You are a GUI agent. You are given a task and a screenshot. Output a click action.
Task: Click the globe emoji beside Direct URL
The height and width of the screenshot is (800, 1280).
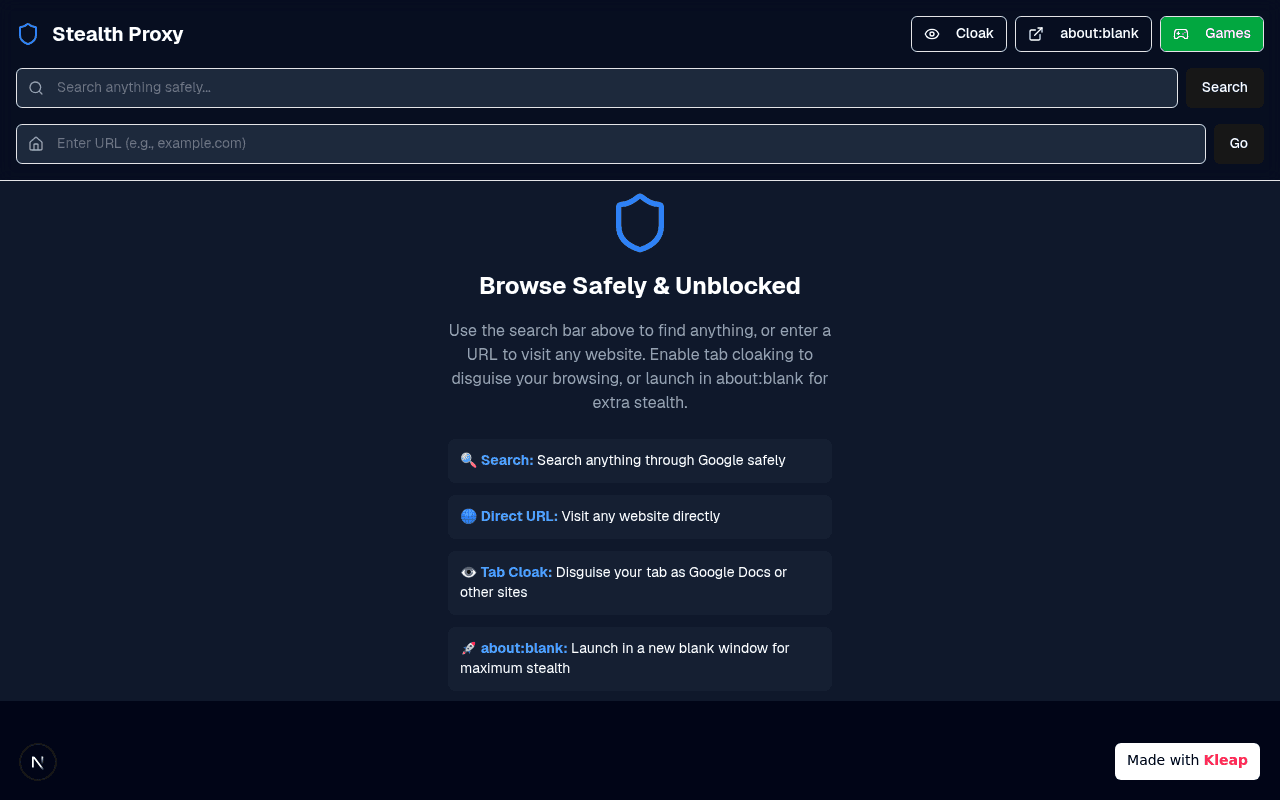click(x=468, y=516)
